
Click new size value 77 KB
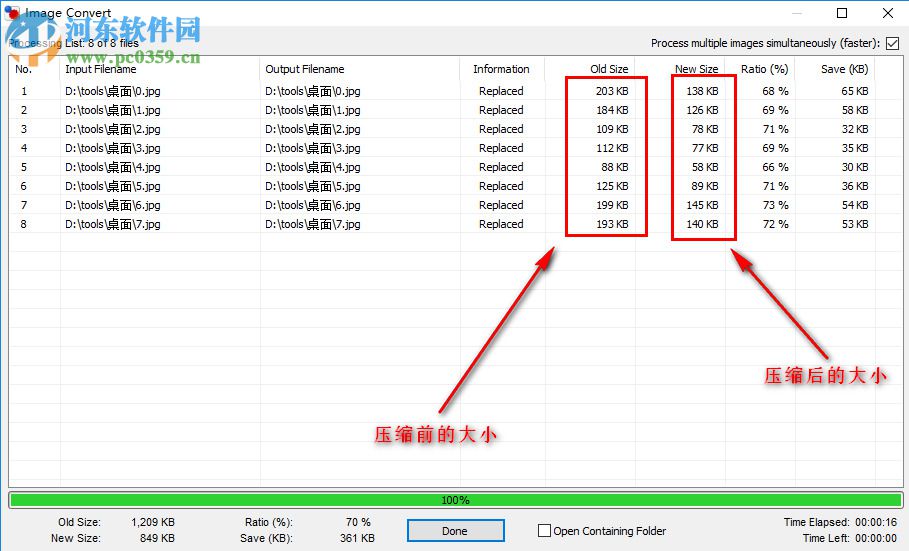coord(705,148)
